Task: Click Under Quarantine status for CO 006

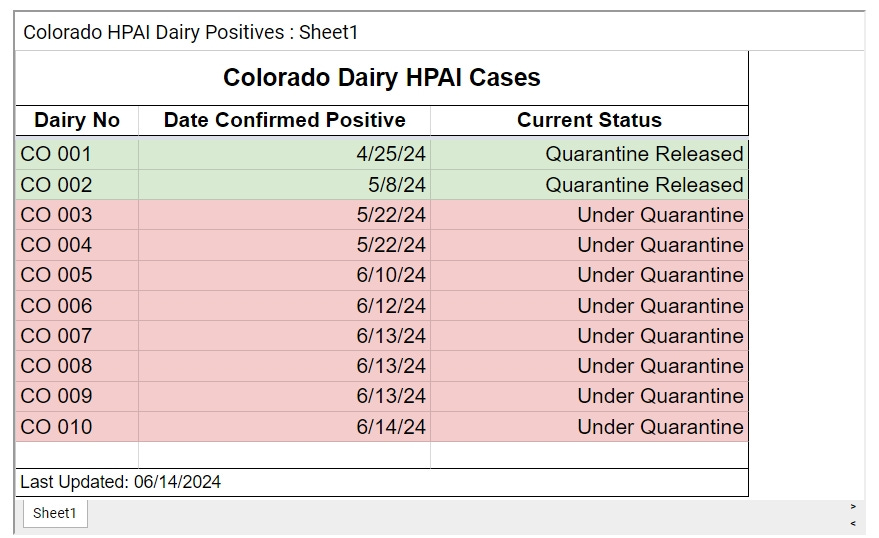Action: point(589,306)
